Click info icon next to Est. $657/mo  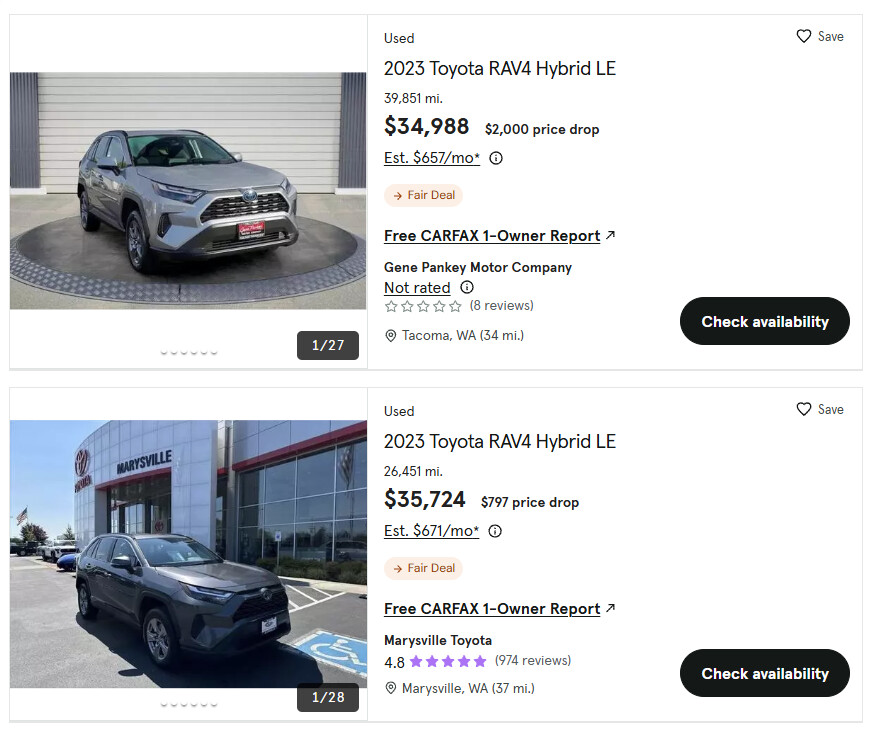pyautogui.click(x=496, y=158)
